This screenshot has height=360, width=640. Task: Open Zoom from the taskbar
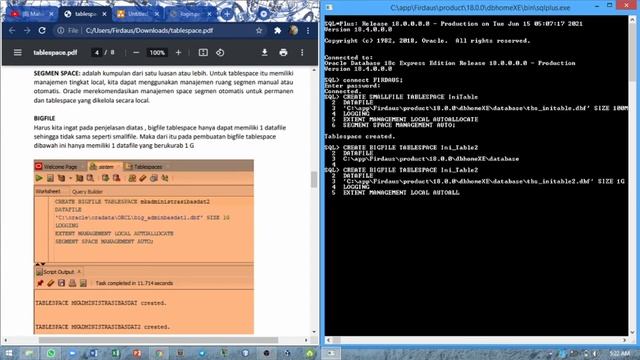[72, 353]
